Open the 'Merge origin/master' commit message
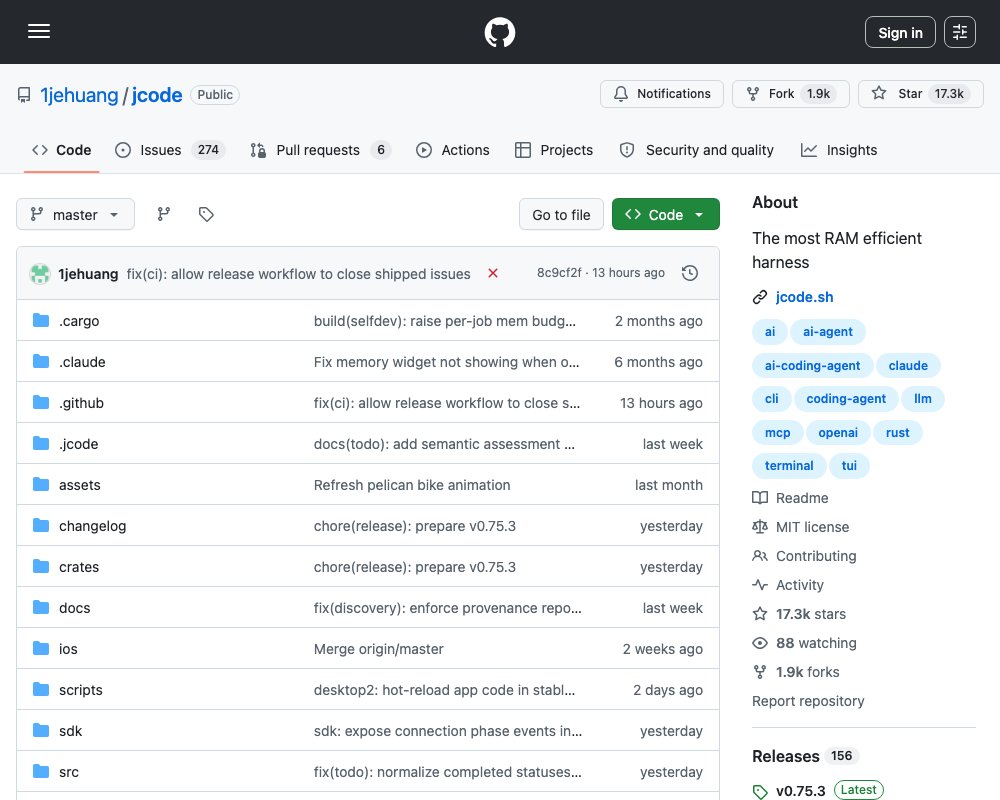The image size is (1000, 800). click(x=378, y=649)
